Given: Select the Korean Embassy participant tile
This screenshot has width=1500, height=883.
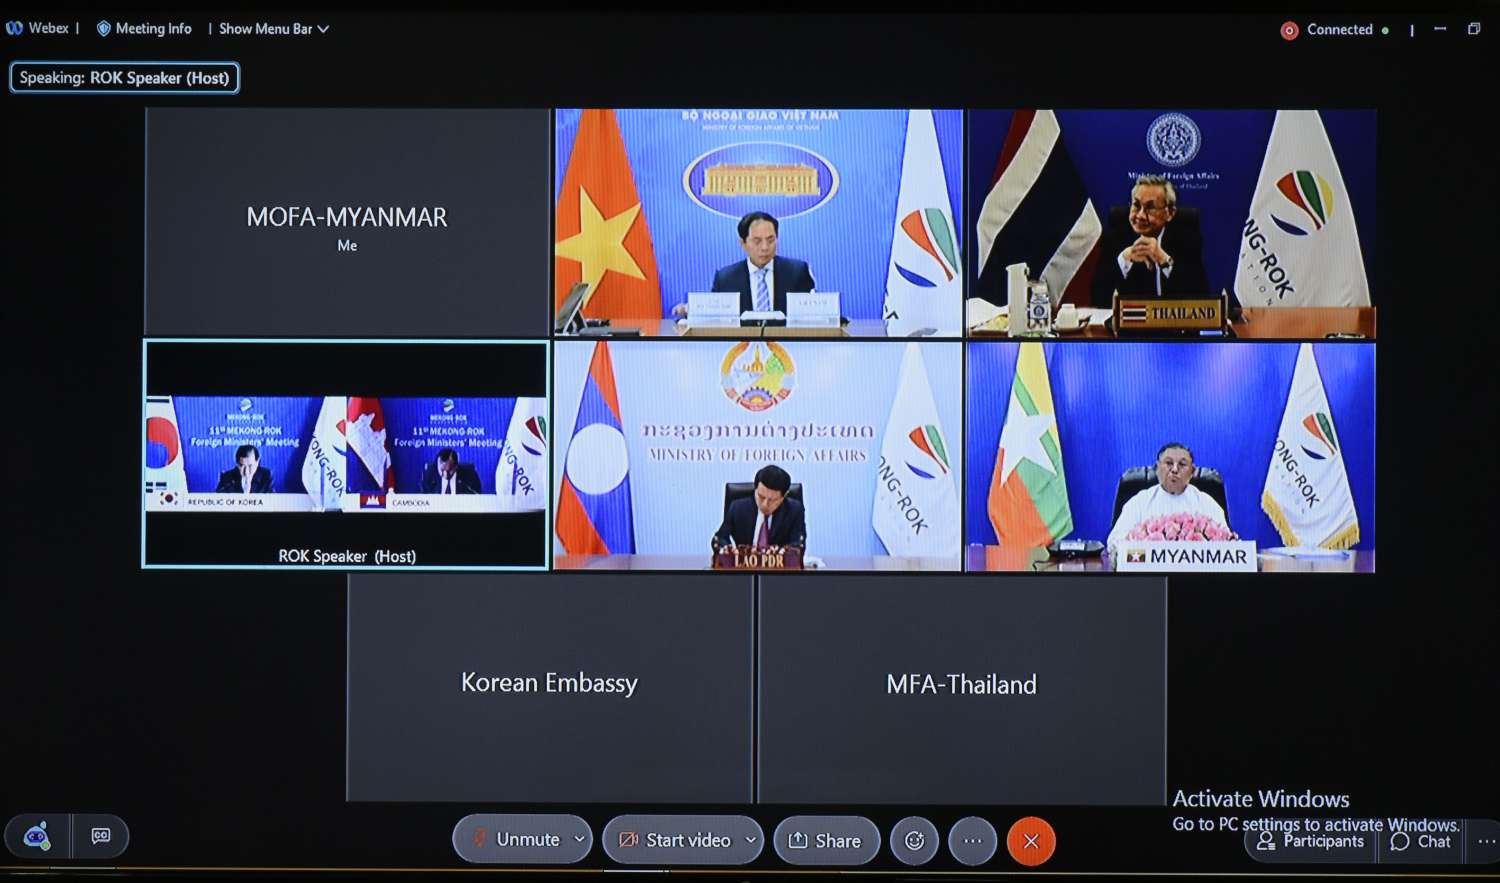Looking at the screenshot, I should 549,688.
